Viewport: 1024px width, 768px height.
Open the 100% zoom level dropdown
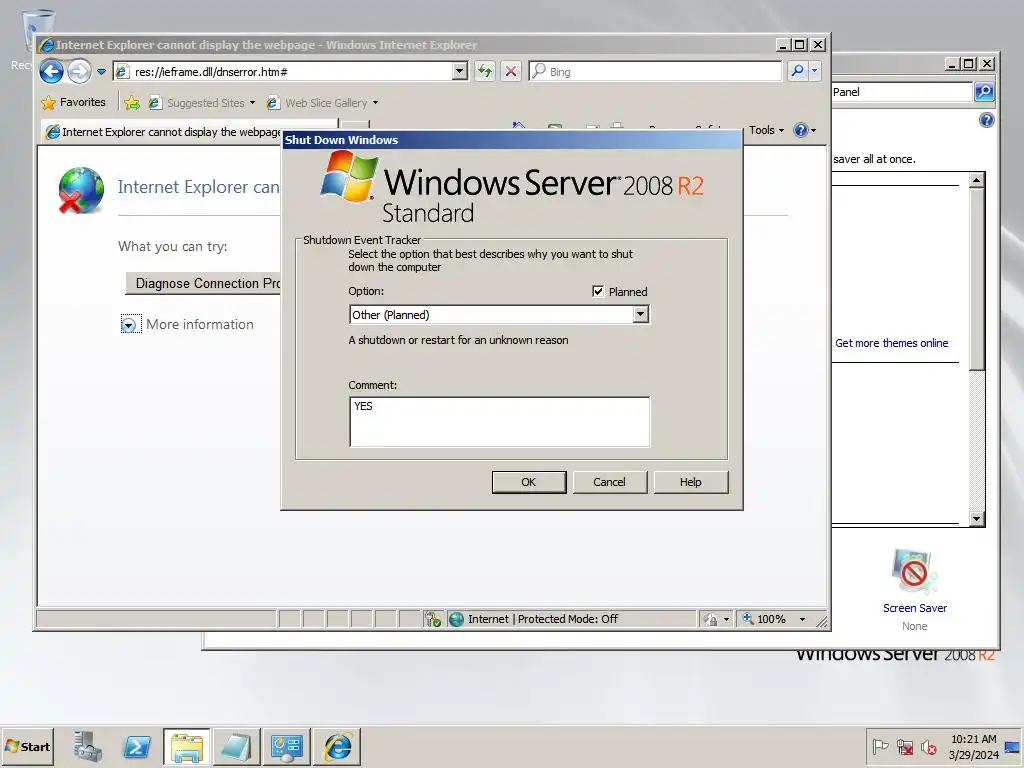coord(802,619)
